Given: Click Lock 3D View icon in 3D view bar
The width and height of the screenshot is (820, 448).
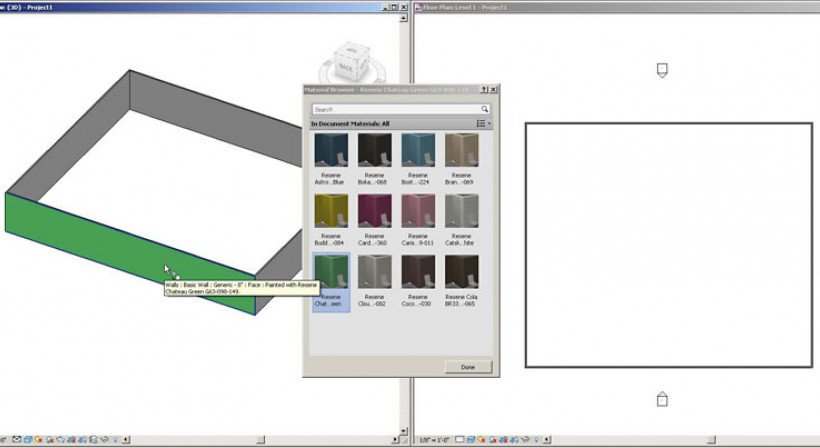Looking at the screenshot, I should tap(93, 440).
